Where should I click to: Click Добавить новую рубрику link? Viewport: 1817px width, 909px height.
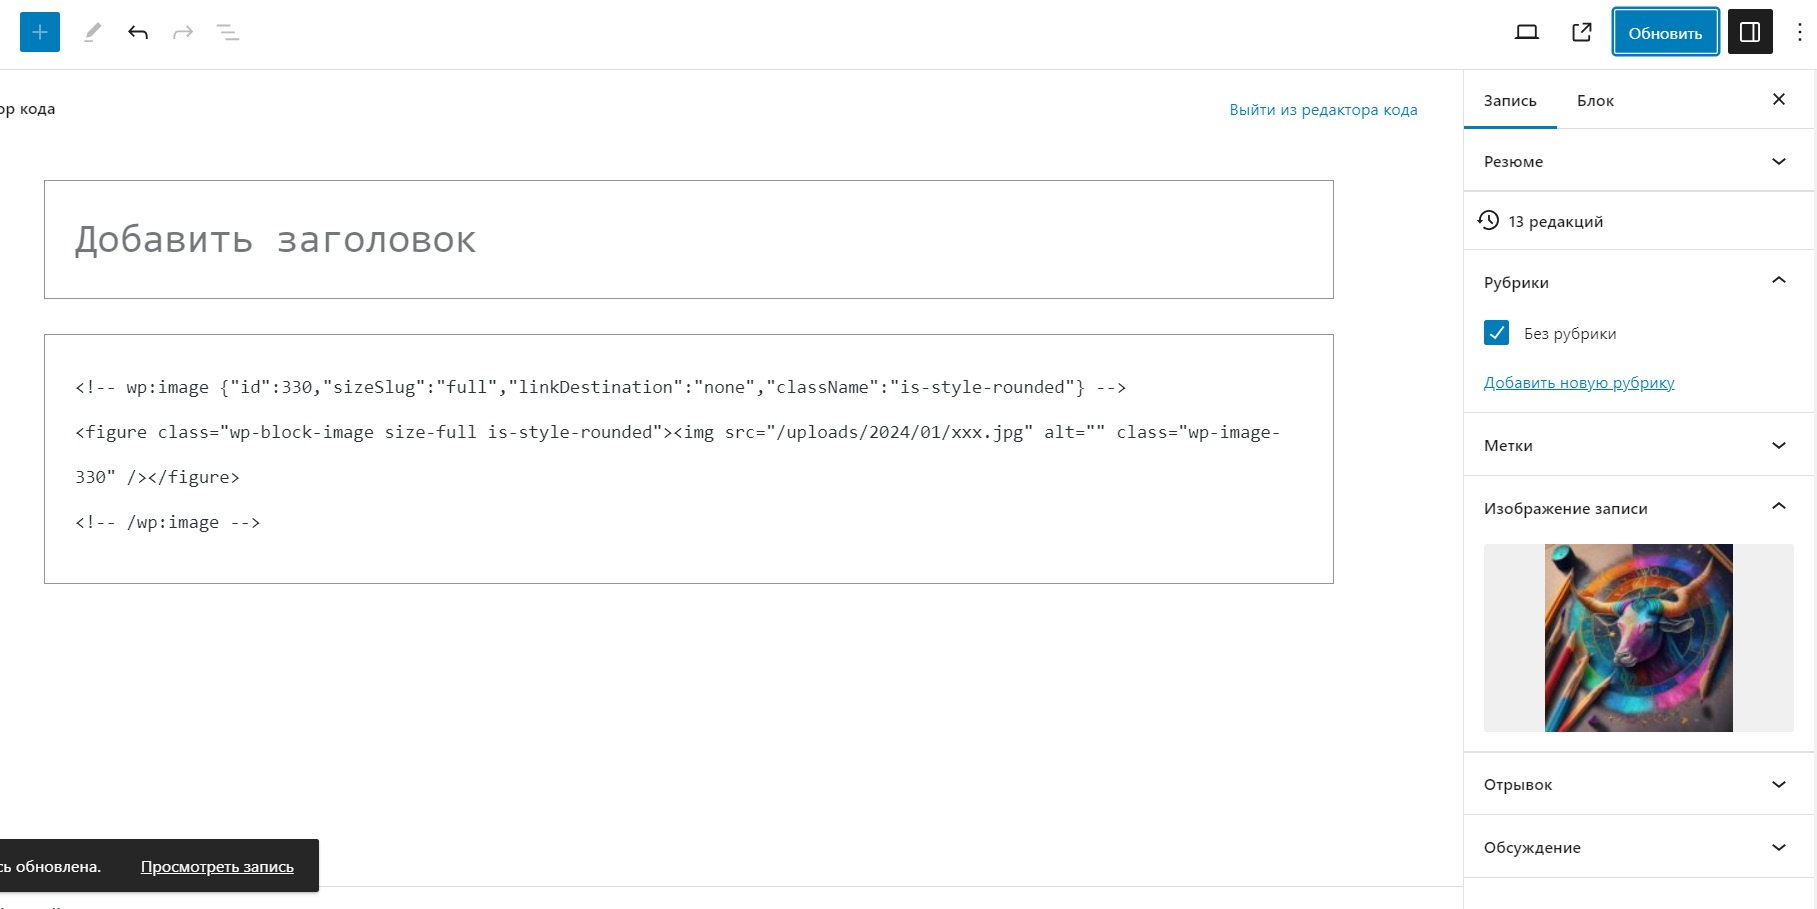point(1578,382)
